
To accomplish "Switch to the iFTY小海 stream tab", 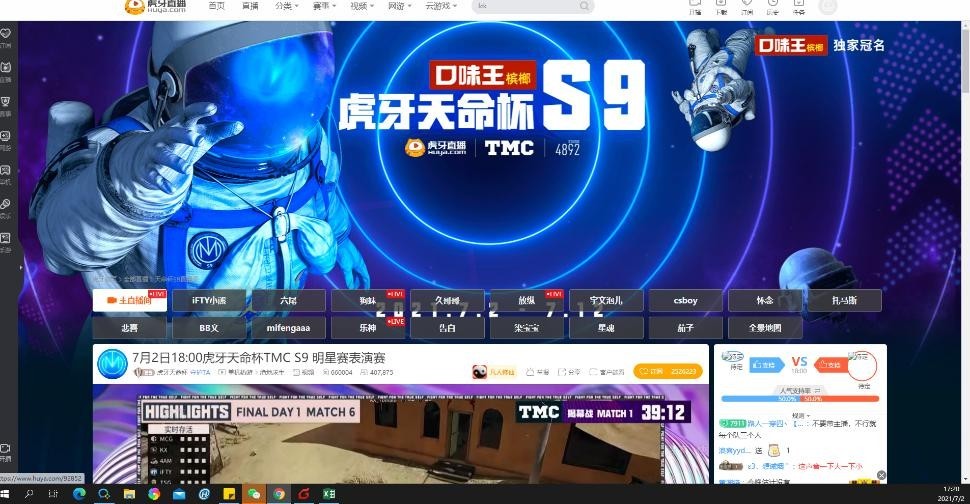I will coord(209,301).
